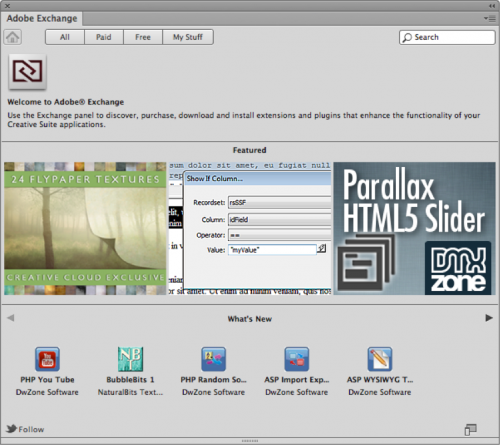
Task: Click ASP WYSIWYG T... title
Action: (380, 380)
